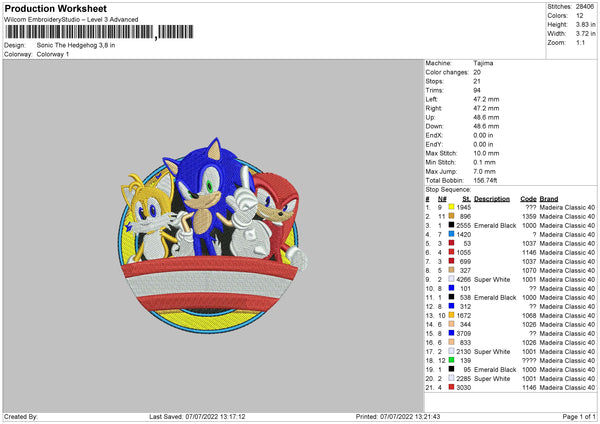Click the 'Code' column header
The height and width of the screenshot is (424, 600).
528,199
